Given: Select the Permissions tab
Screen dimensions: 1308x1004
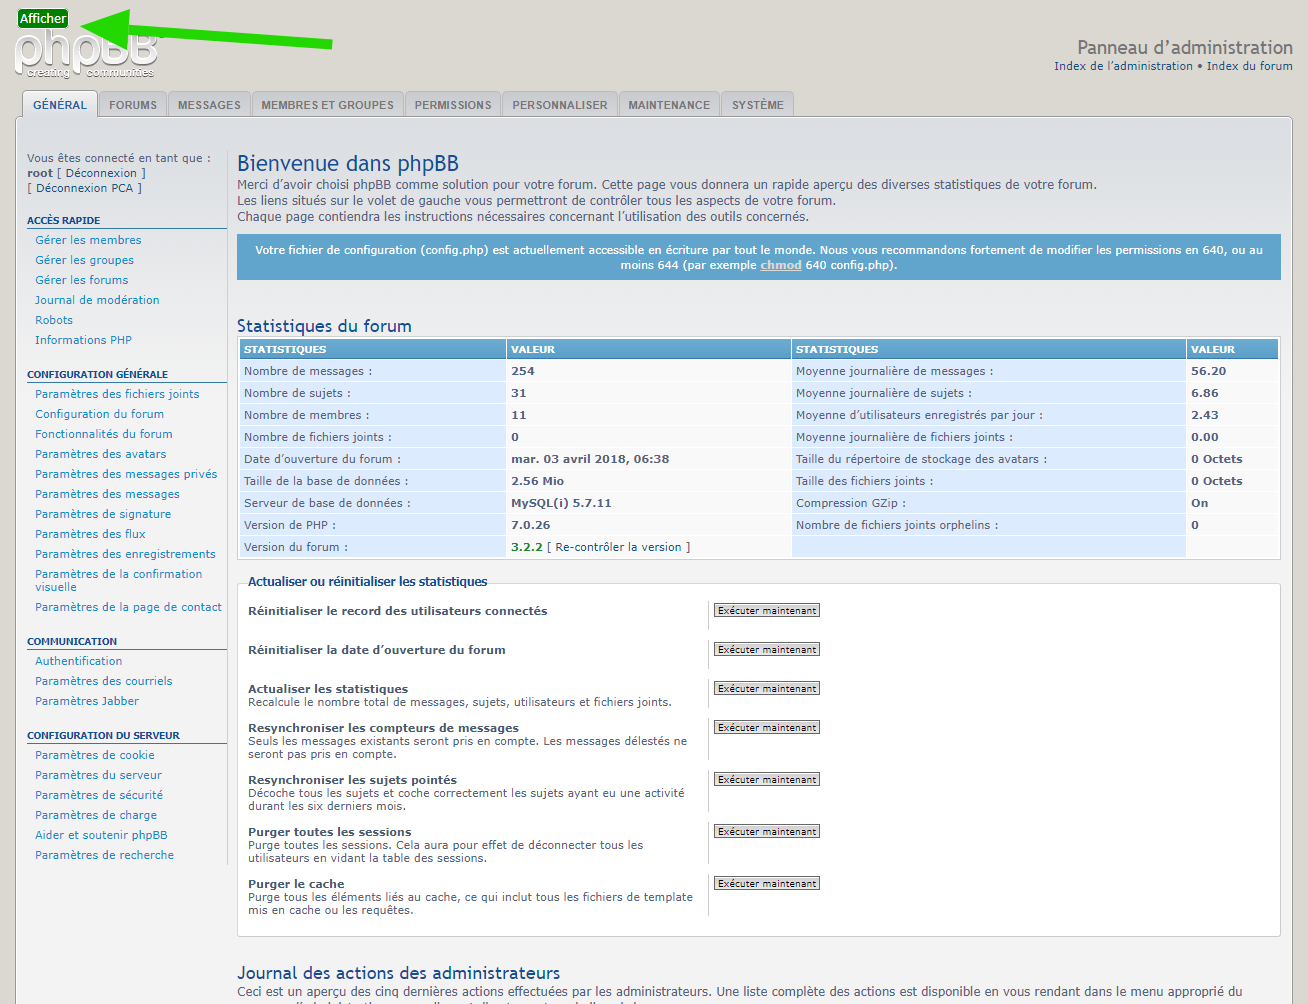Looking at the screenshot, I should tap(453, 105).
